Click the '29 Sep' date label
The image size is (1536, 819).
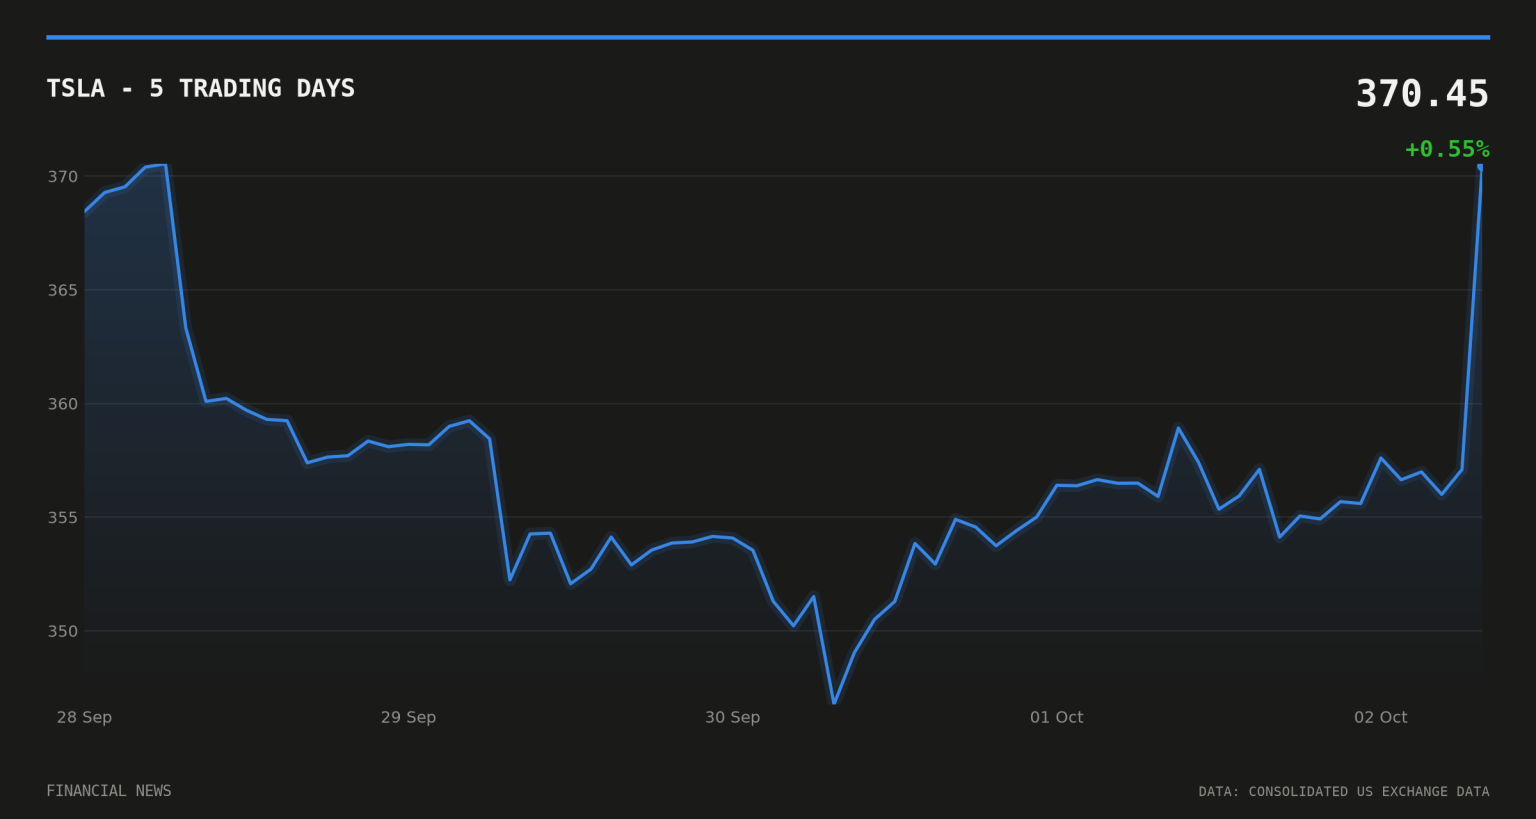coord(408,717)
